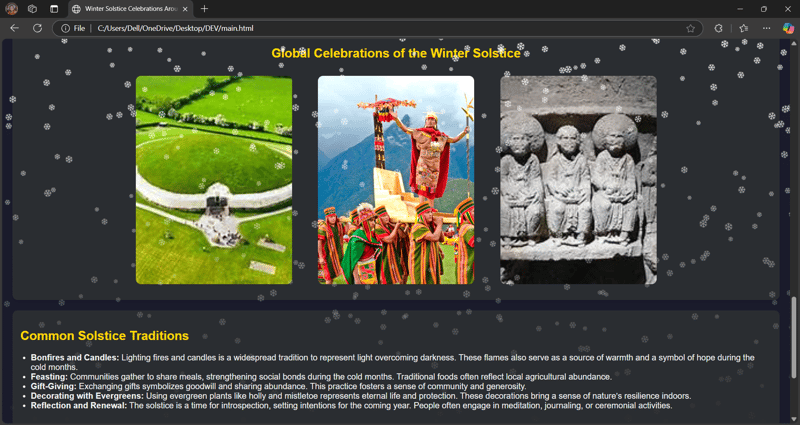Image resolution: width=800 pixels, height=425 pixels.
Task: Open the Workspaces icon
Action: [33, 9]
